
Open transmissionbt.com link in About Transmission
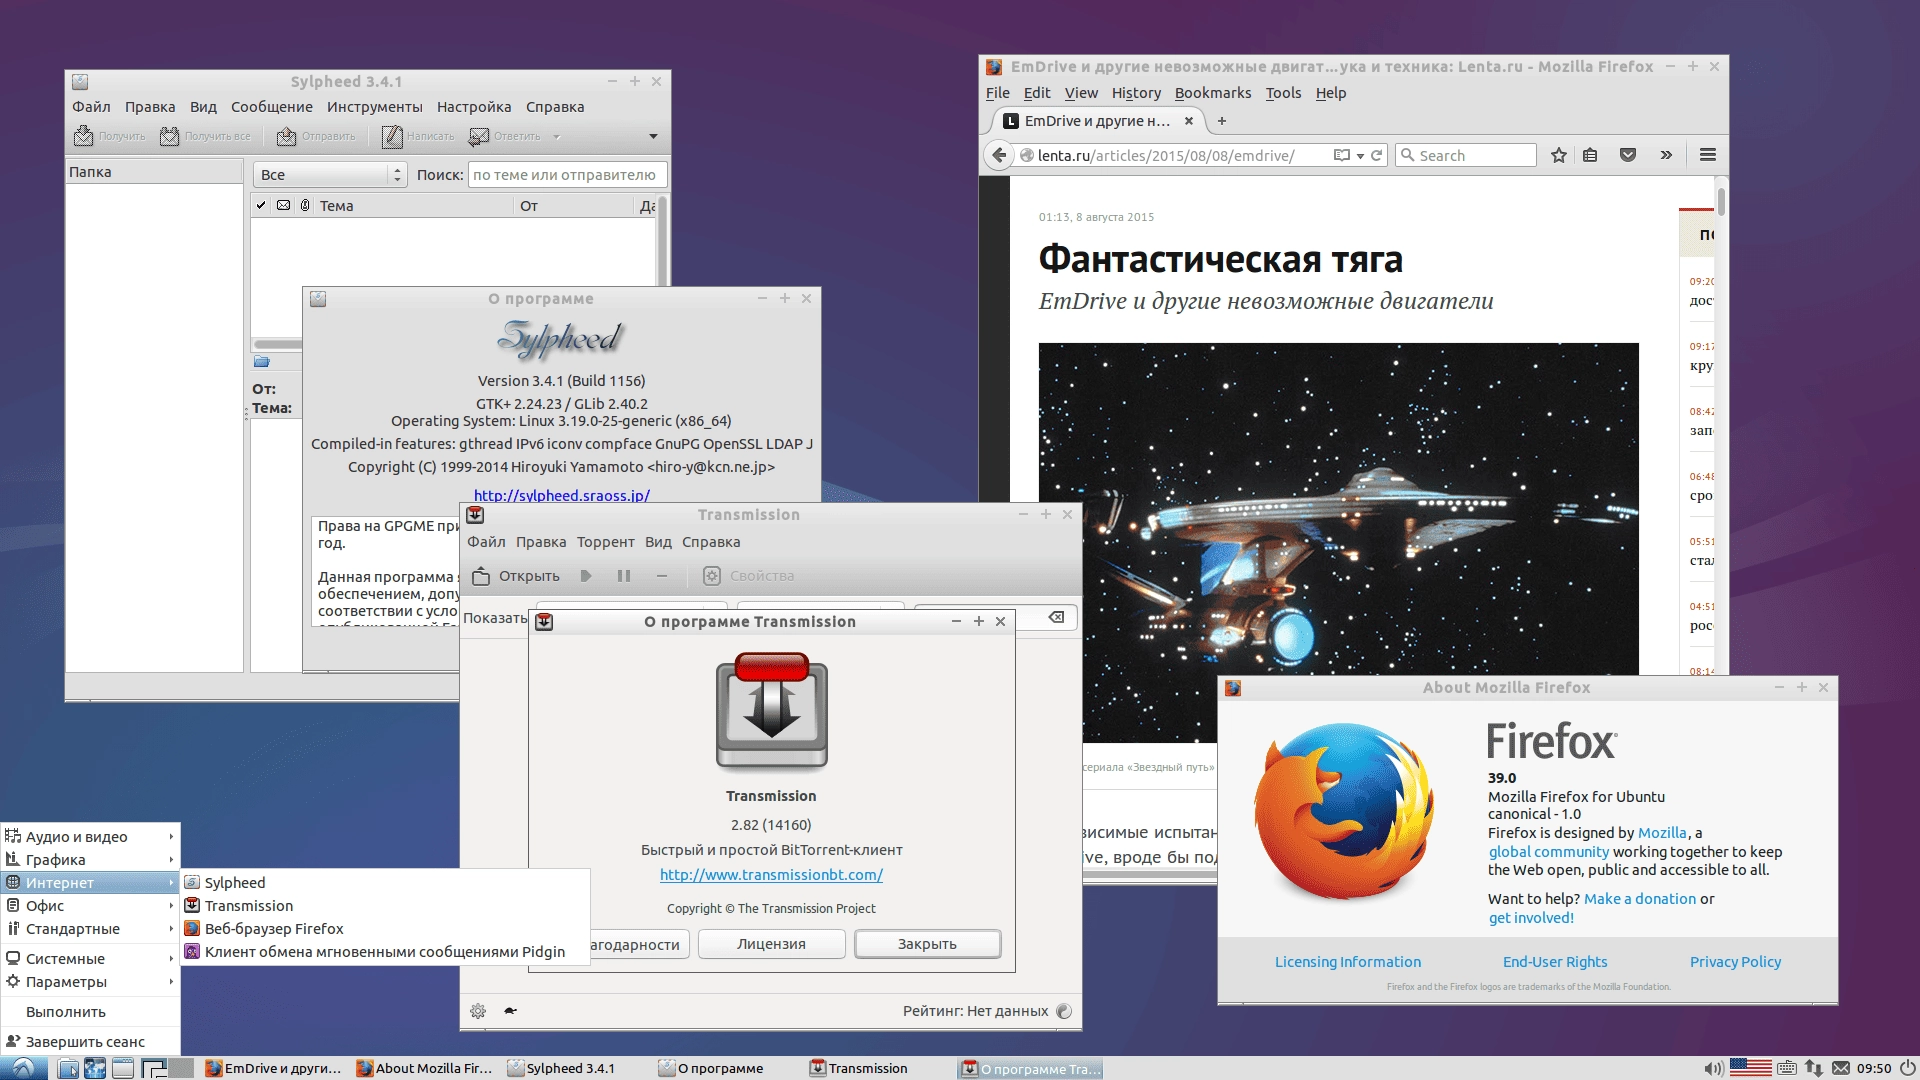click(771, 875)
